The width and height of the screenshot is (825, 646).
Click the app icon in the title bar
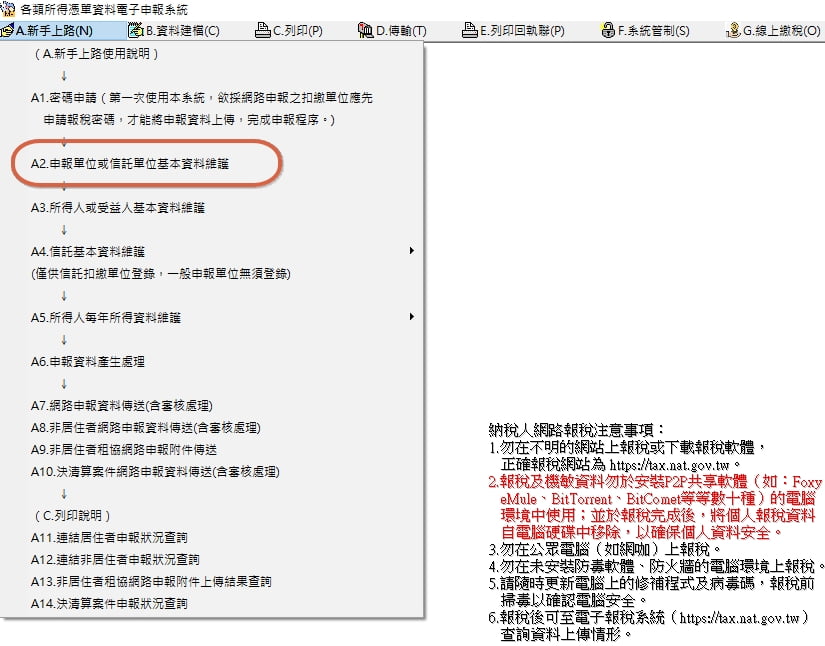(8, 8)
